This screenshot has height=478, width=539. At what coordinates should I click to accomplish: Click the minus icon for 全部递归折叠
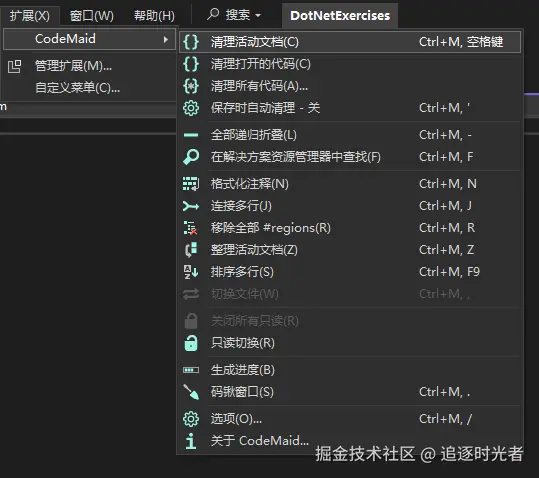coord(191,135)
